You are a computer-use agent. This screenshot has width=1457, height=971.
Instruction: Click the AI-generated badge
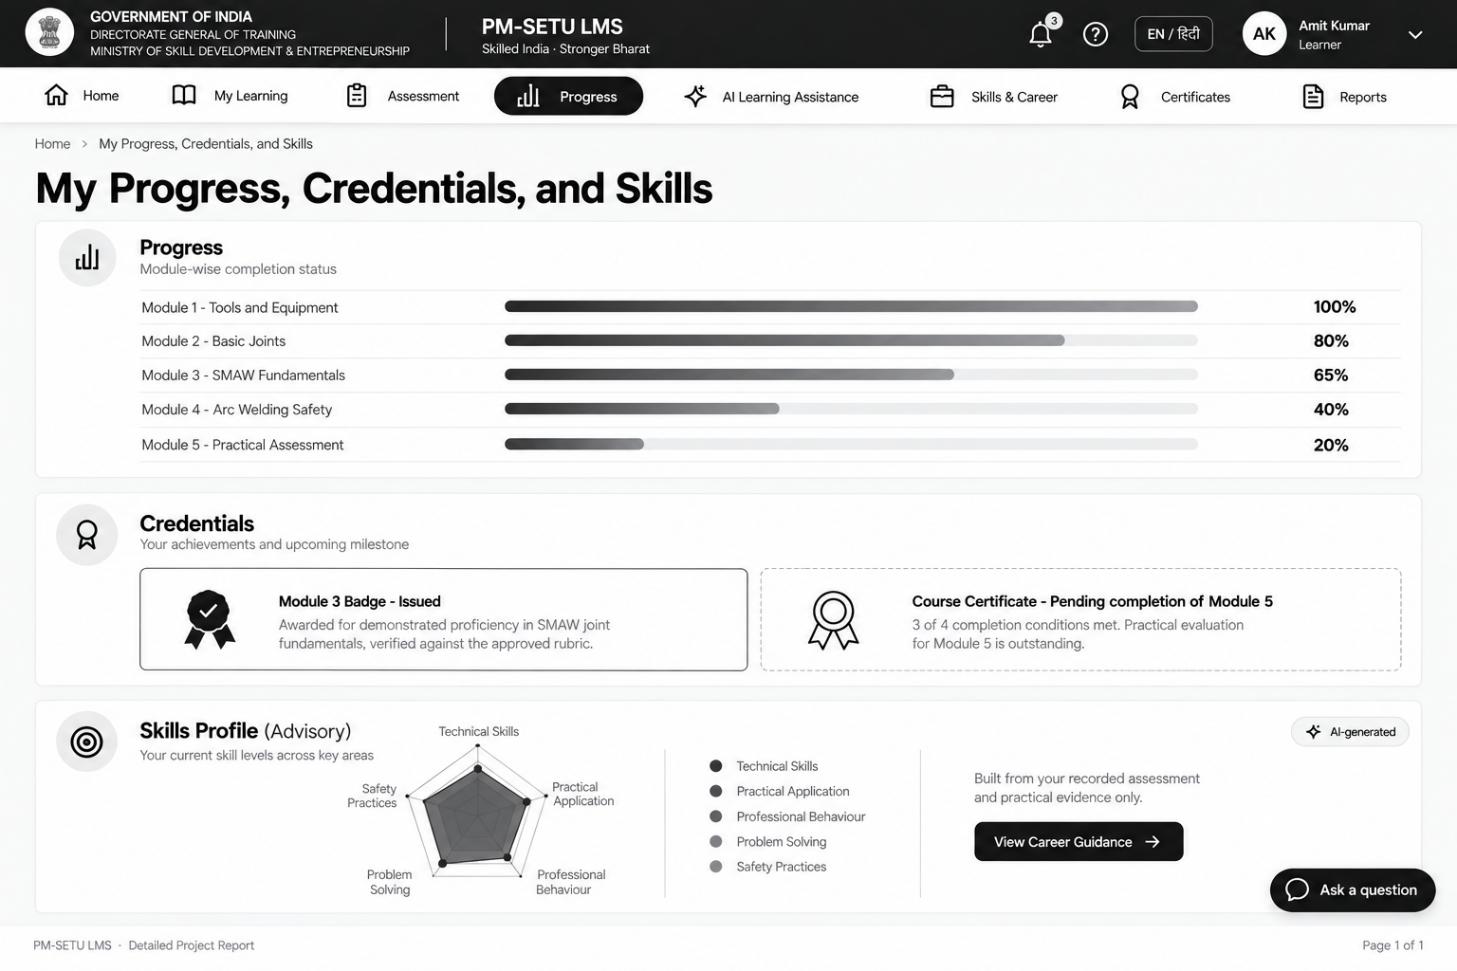(1350, 732)
